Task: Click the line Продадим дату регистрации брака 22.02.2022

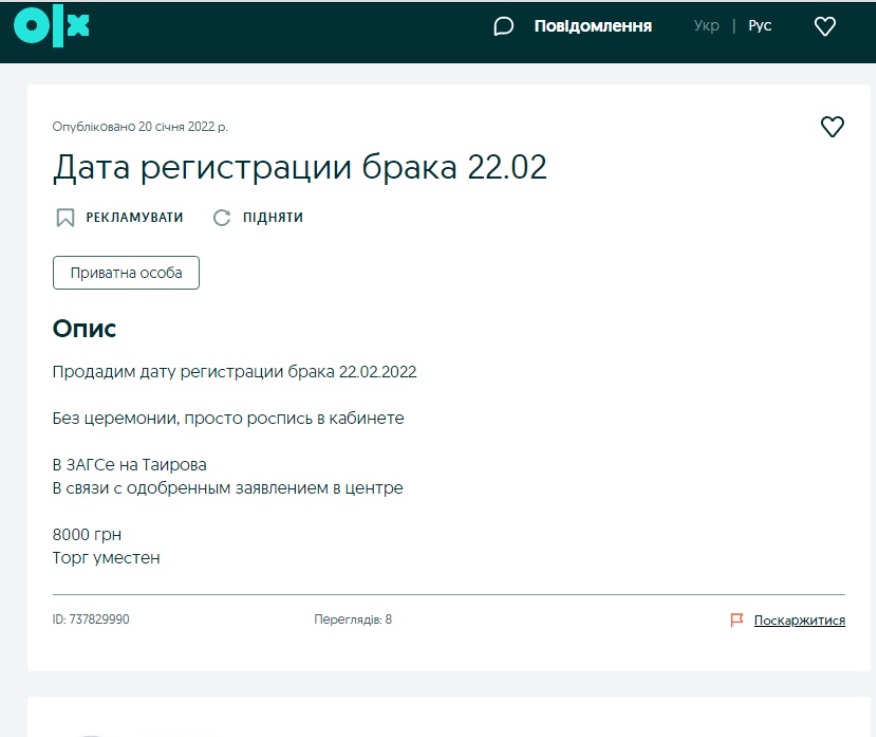Action: click(235, 372)
